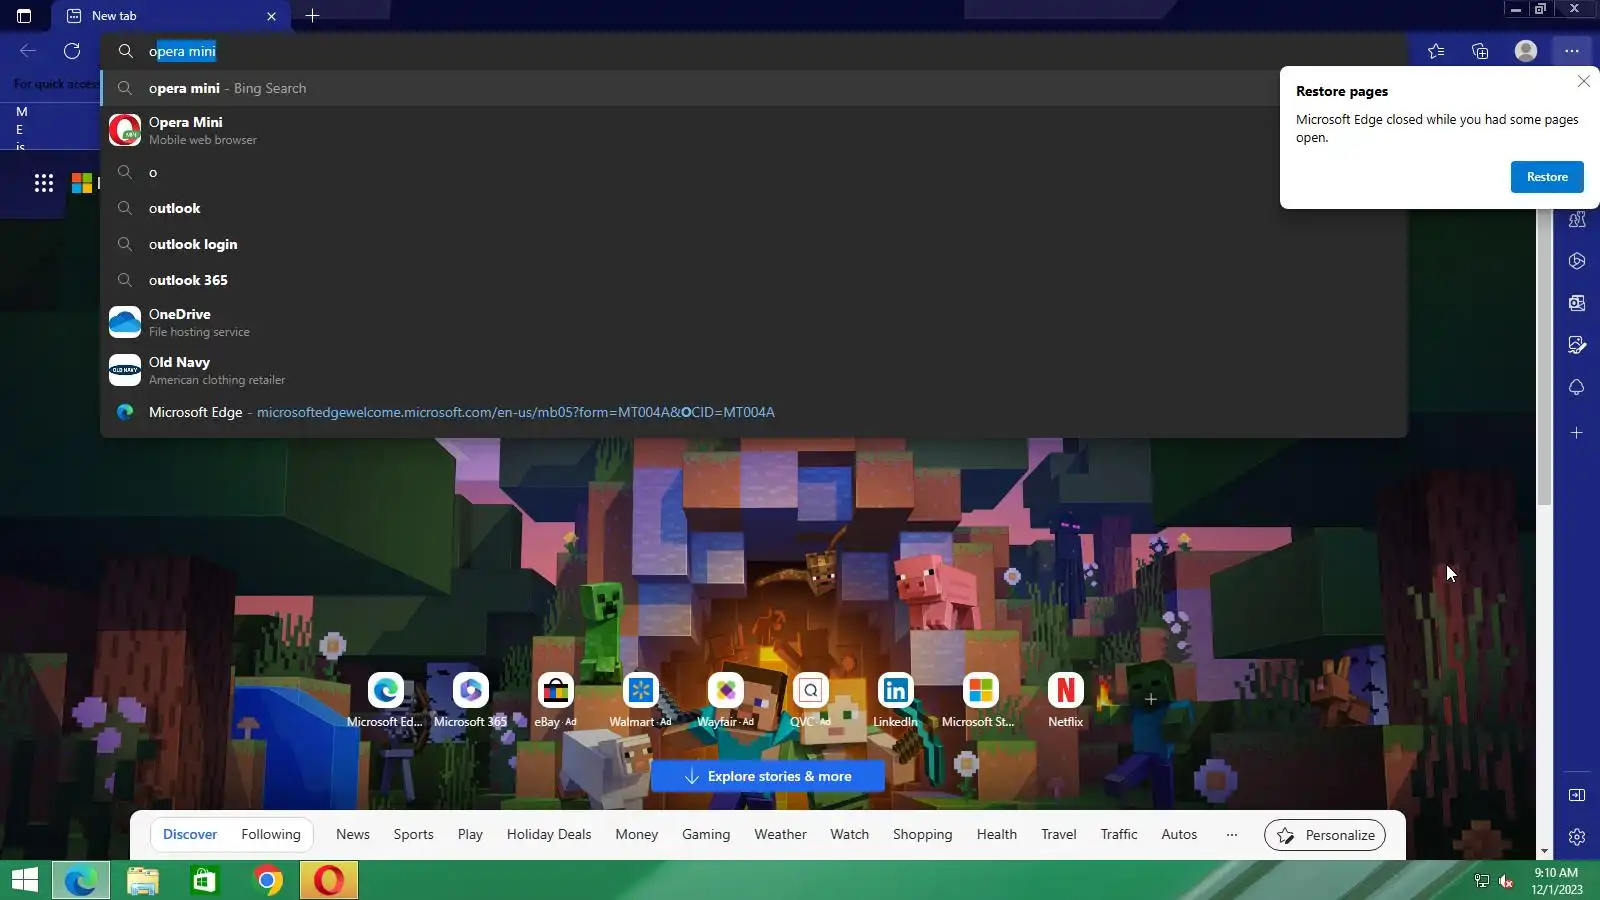This screenshot has height=900, width=1600.
Task: Open the Shopping feed category
Action: point(922,835)
